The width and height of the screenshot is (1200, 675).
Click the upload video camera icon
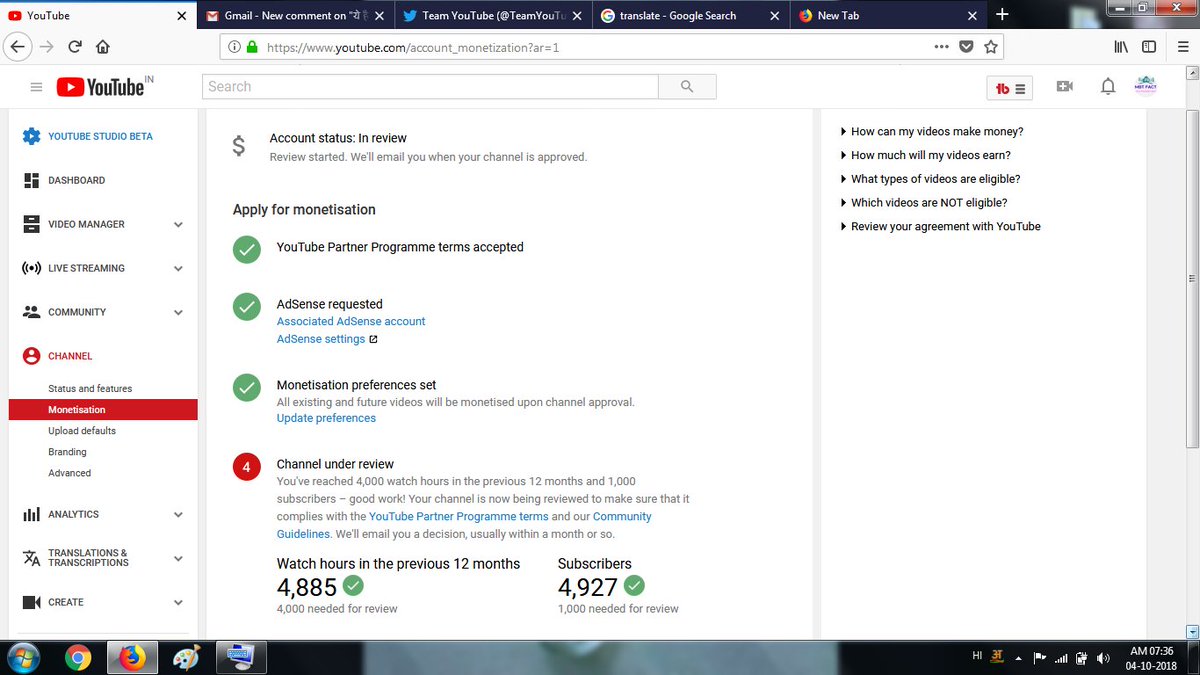click(1065, 87)
